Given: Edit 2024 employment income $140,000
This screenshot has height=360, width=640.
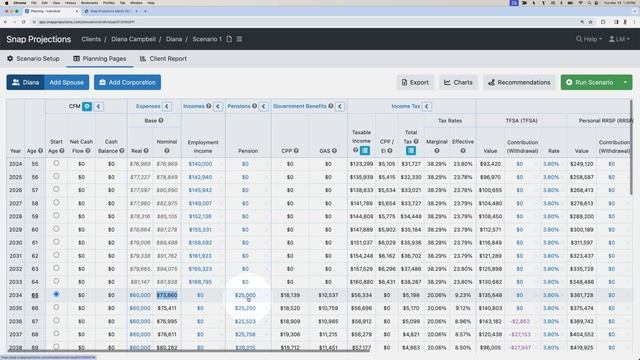Looking at the screenshot, I should point(200,164).
